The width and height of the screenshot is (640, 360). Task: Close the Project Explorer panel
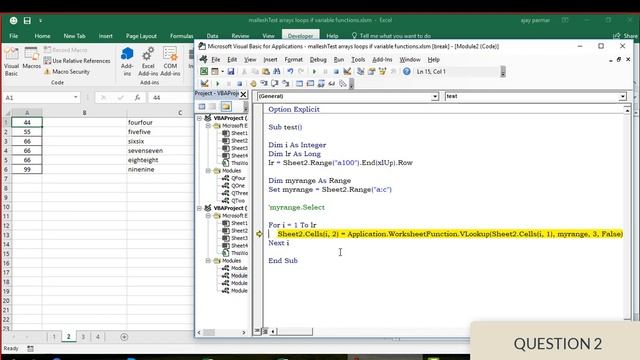pos(243,94)
